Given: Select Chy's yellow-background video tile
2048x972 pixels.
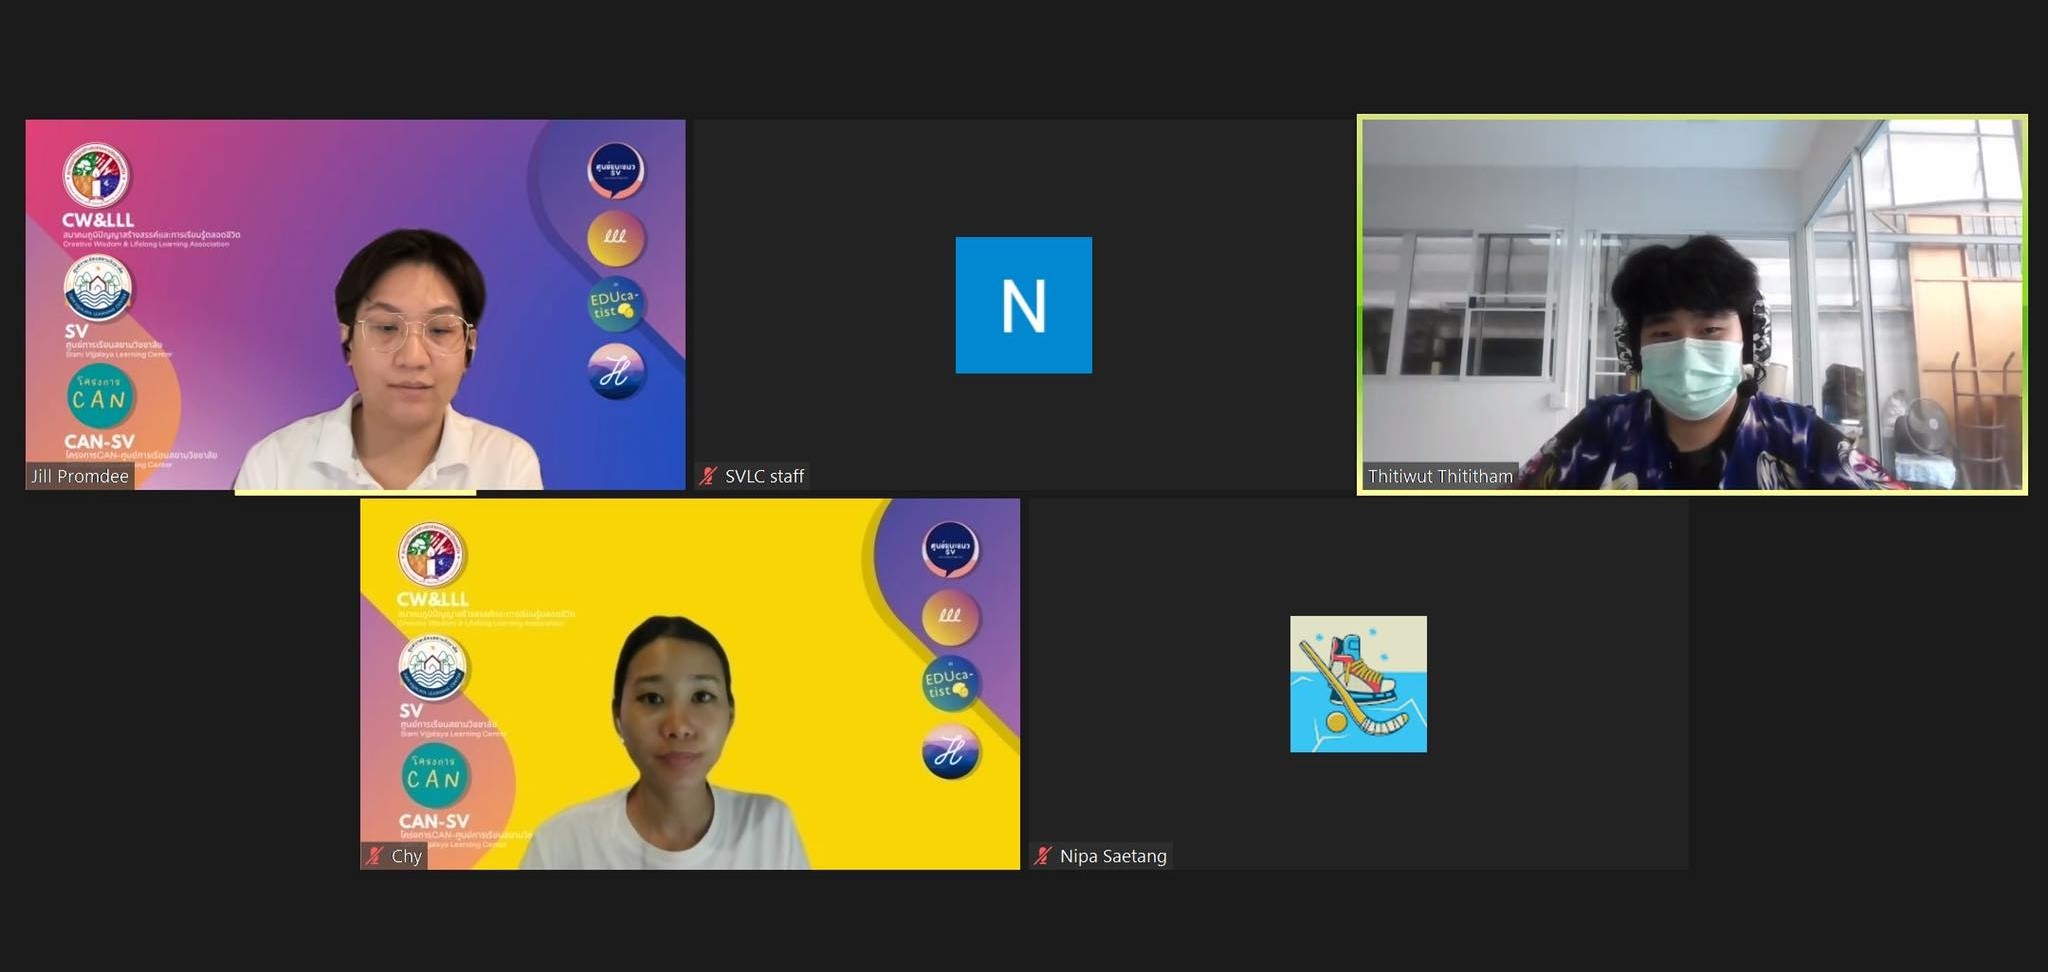Looking at the screenshot, I should pos(690,684).
